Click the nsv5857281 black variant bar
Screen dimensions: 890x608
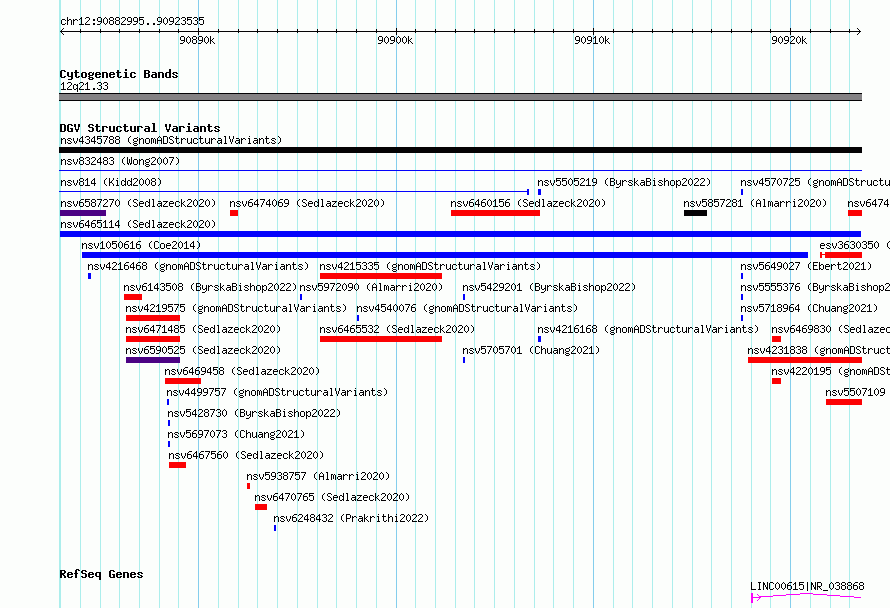tap(695, 213)
